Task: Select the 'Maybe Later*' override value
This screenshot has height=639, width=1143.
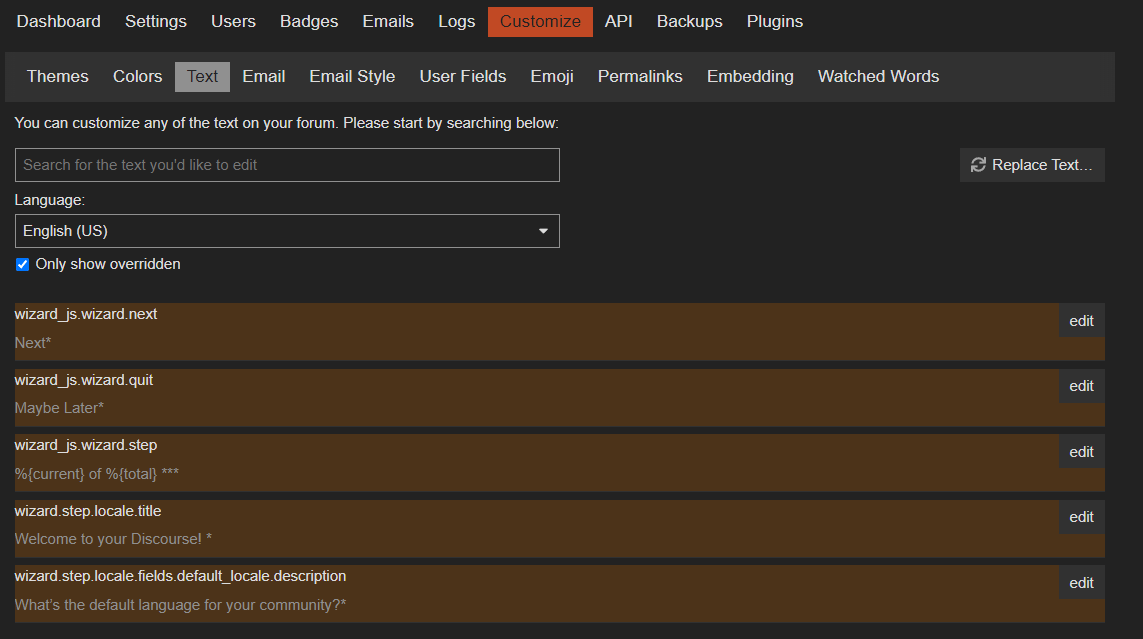Action: [59, 408]
